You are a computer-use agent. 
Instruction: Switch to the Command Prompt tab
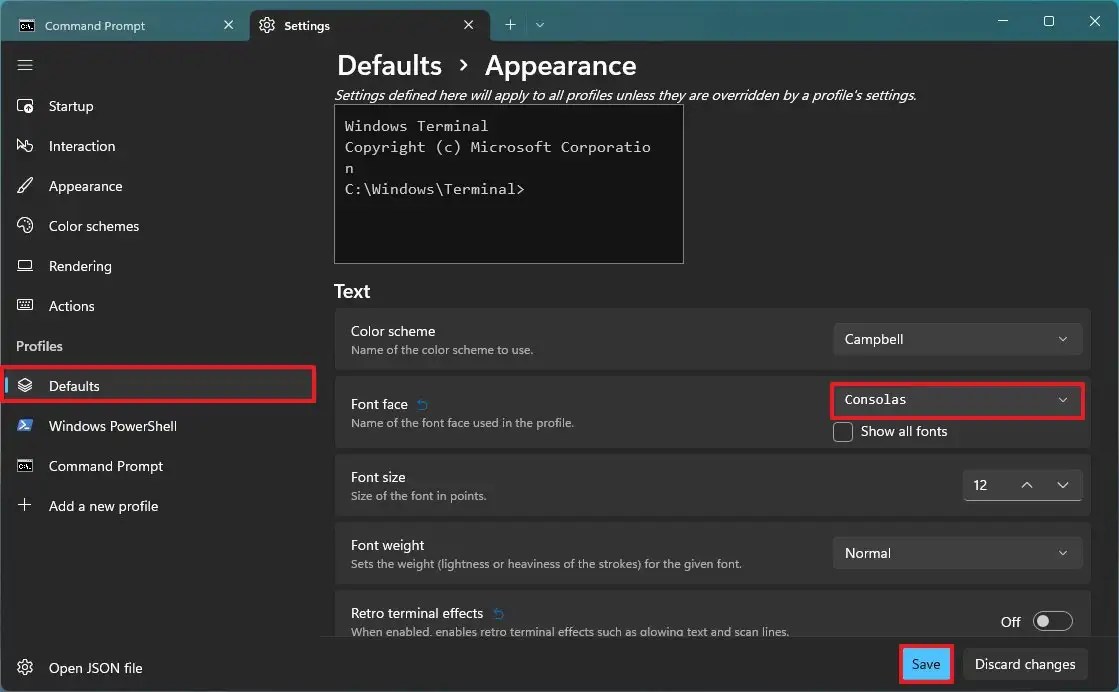(95, 25)
